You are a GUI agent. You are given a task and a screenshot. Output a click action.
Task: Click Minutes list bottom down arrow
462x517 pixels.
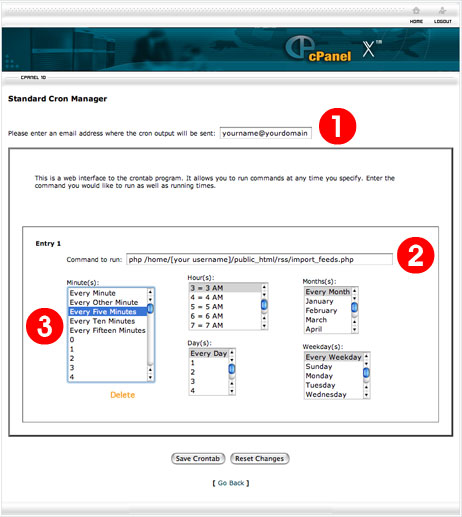150,378
